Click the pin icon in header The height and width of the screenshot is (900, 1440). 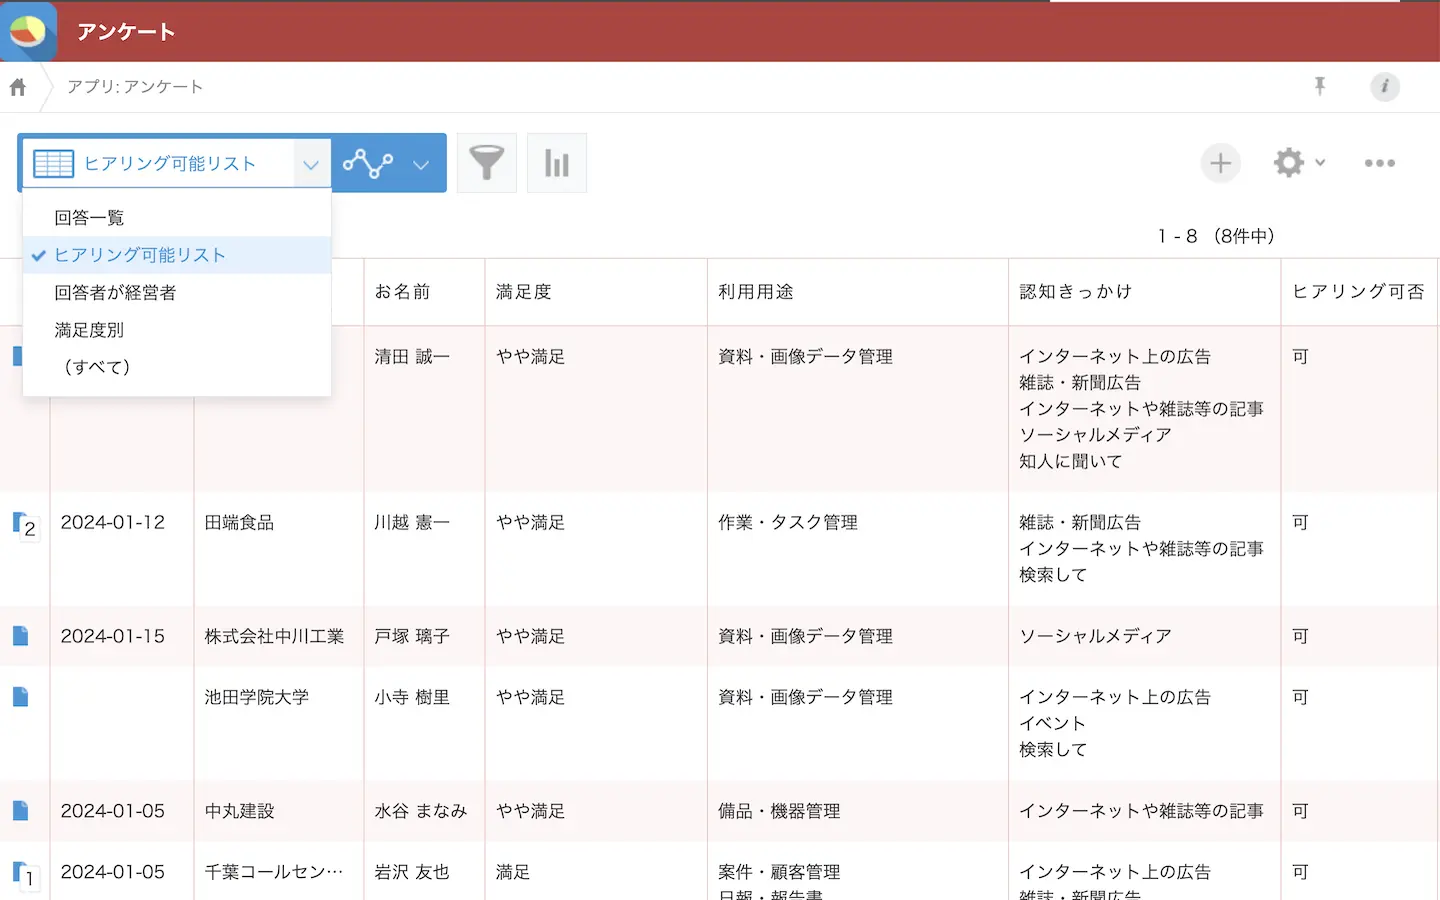[x=1320, y=86]
